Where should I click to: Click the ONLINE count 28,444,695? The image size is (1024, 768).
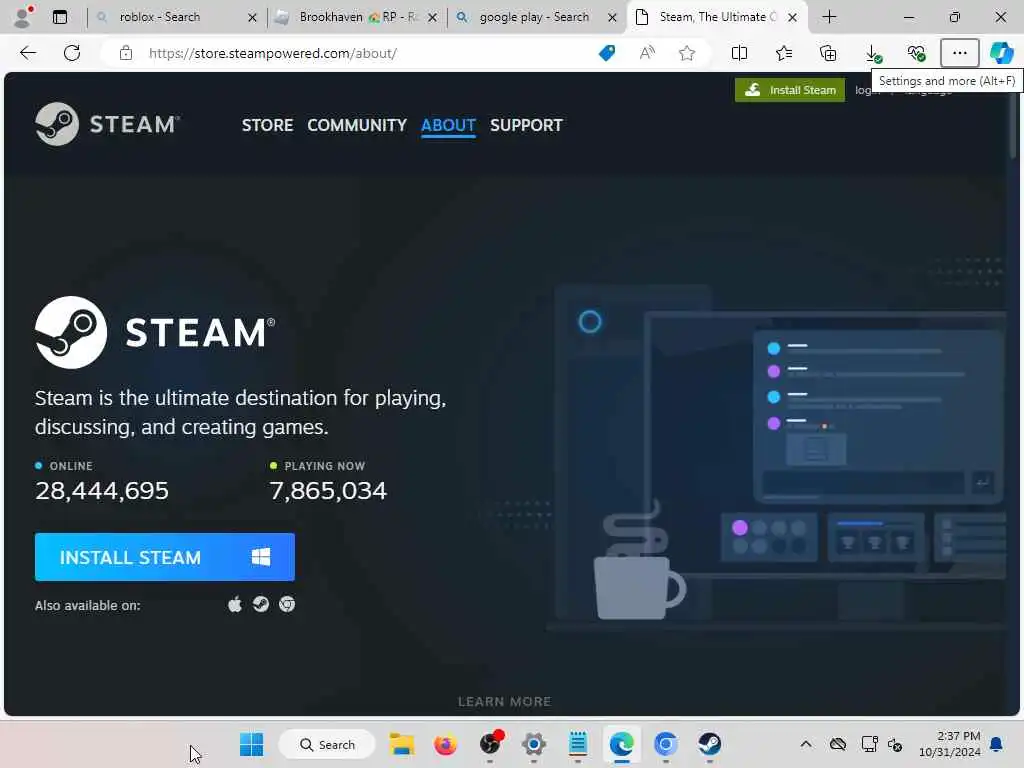coord(102,490)
